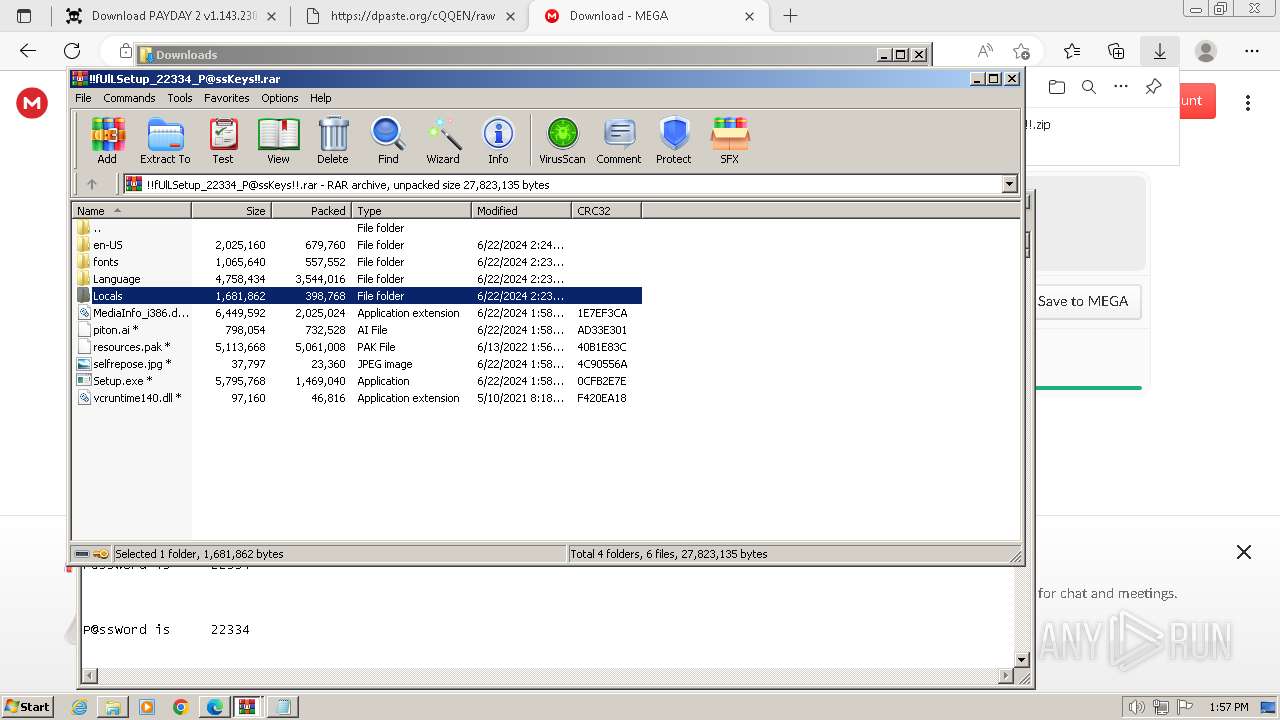The image size is (1280, 720).
Task: Click the Info toolbar icon
Action: pos(498,140)
